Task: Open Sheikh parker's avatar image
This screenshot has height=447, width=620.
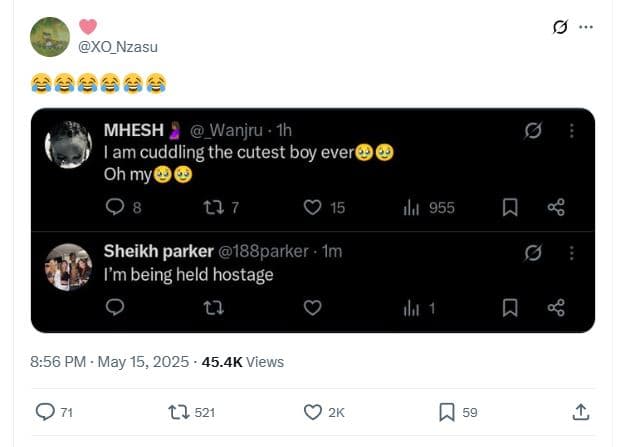Action: pos(68,267)
